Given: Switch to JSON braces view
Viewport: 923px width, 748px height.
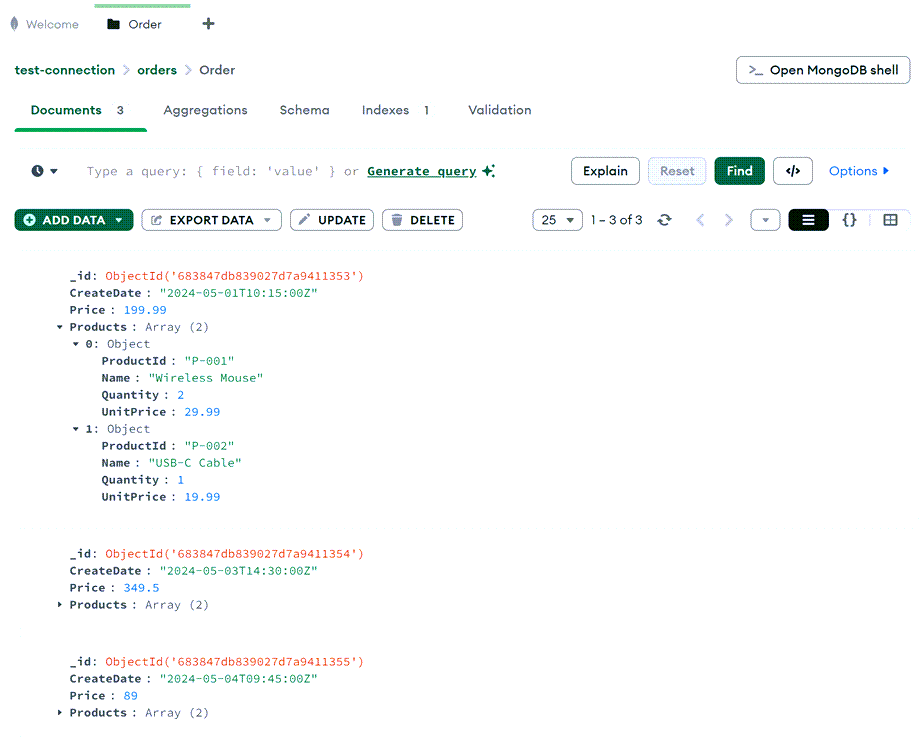Looking at the screenshot, I should 849,220.
